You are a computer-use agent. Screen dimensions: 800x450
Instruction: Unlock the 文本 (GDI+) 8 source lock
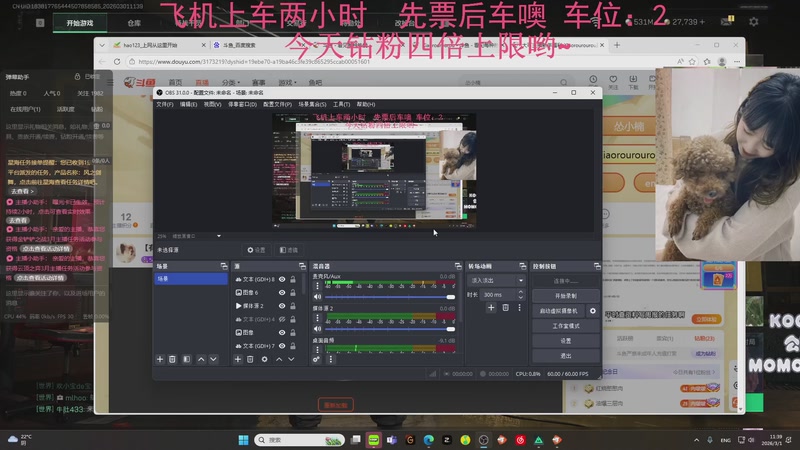[293, 279]
